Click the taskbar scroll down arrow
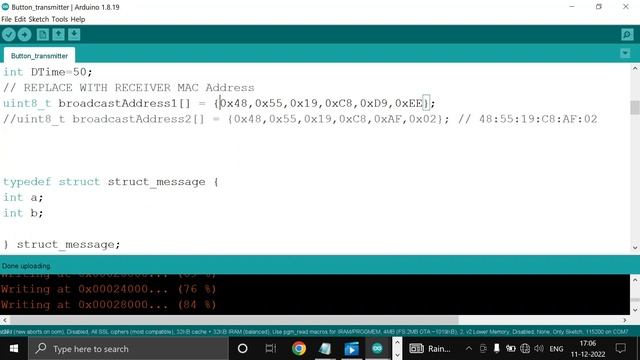Viewport: 640px width, 360px height. (x=398, y=354)
